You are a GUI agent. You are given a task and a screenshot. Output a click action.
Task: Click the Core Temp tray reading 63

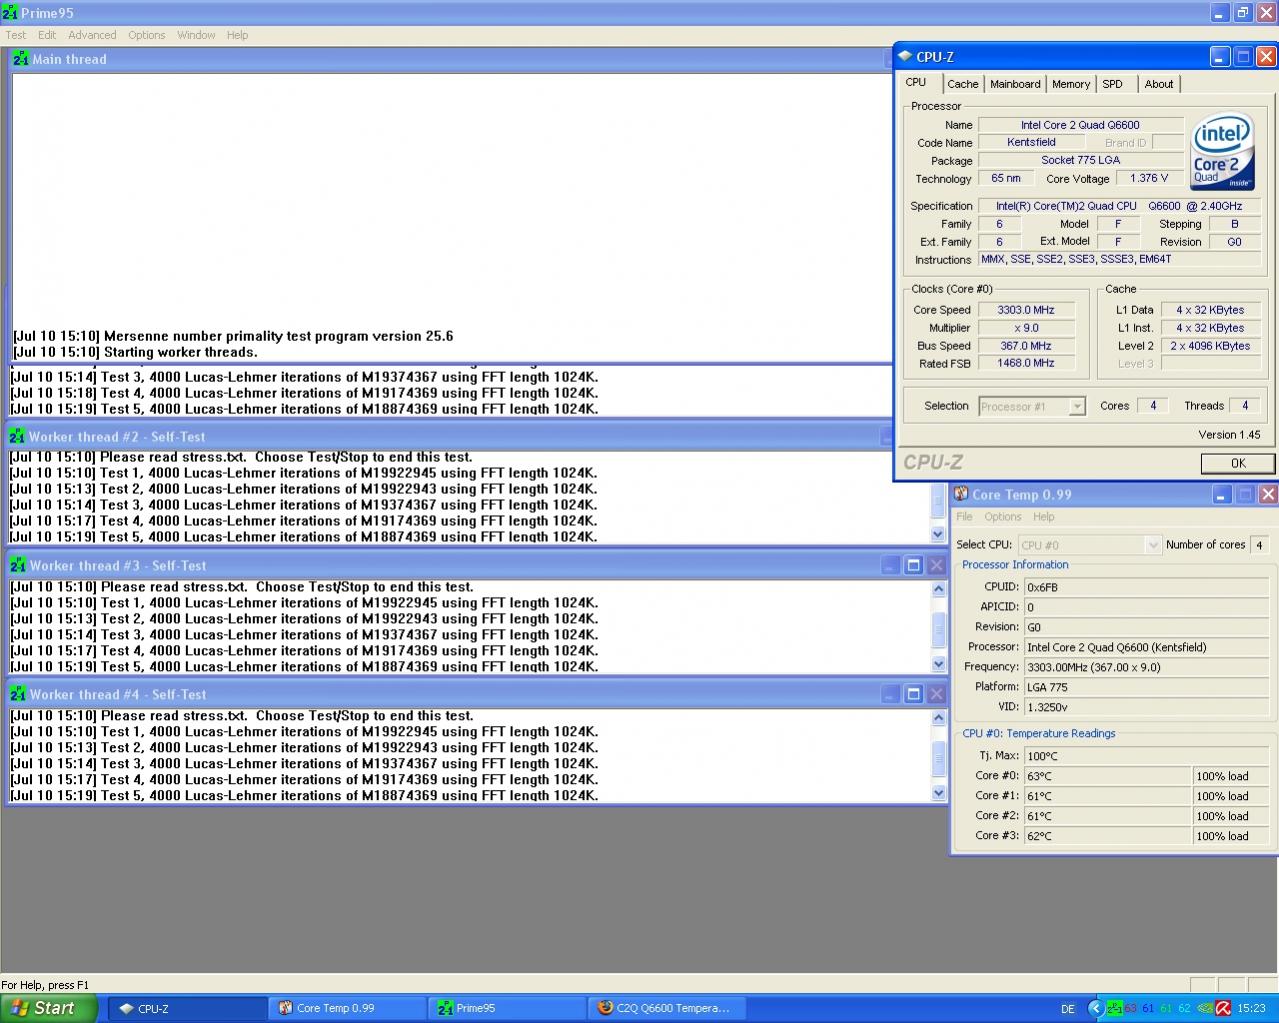[x=1131, y=1008]
